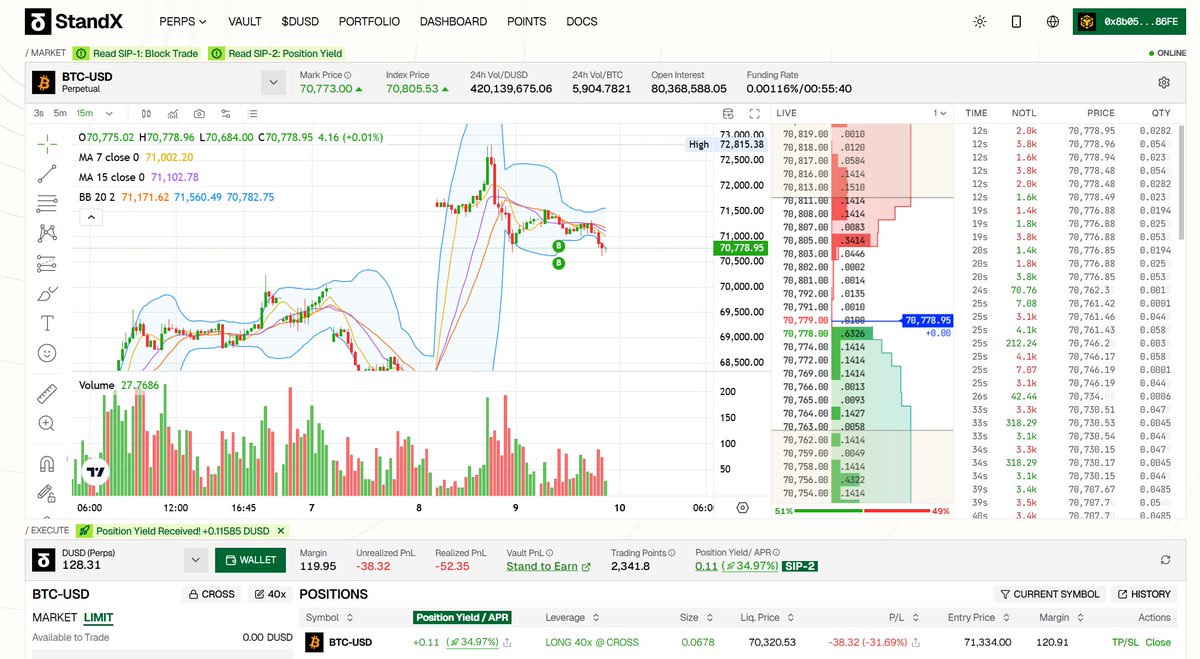This screenshot has width=1200, height=659.
Task: Read SIP-1: Block Trade announcement
Action: click(x=137, y=53)
